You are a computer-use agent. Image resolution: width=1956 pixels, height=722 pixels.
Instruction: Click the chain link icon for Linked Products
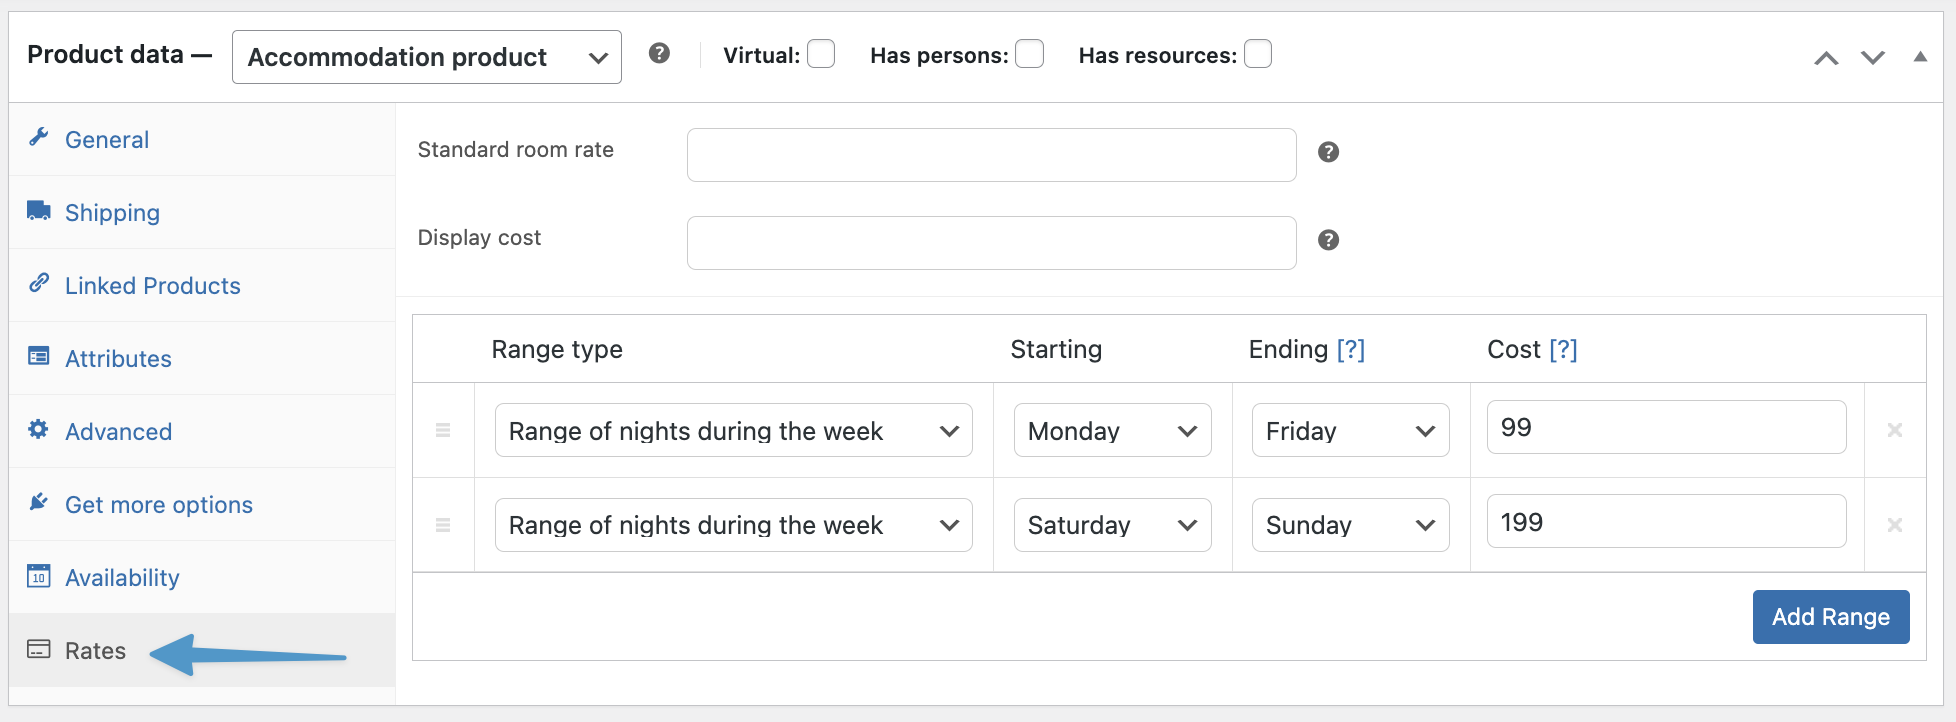[x=38, y=283]
